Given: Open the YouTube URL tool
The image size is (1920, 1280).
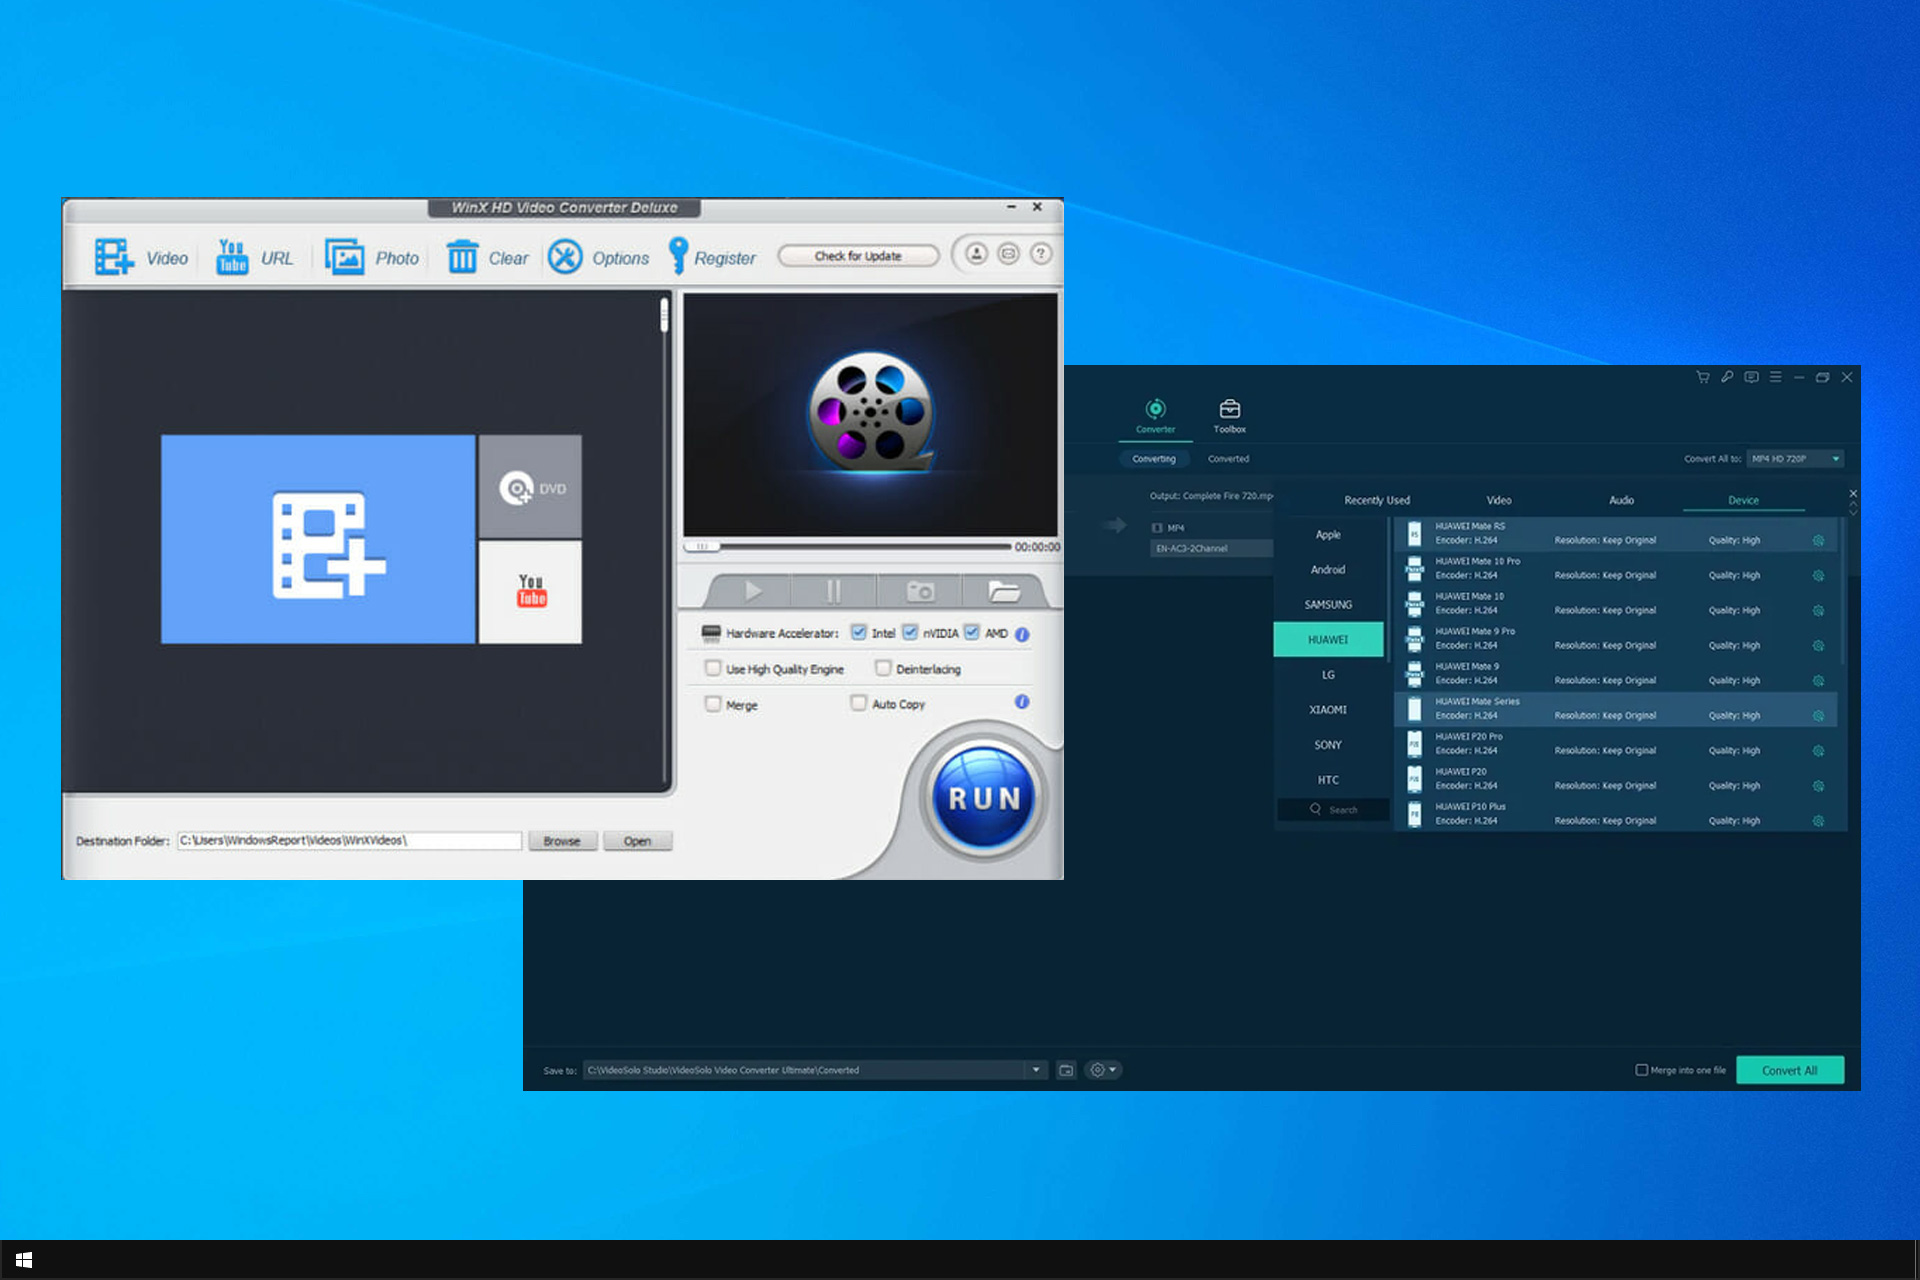Looking at the screenshot, I should (232, 257).
